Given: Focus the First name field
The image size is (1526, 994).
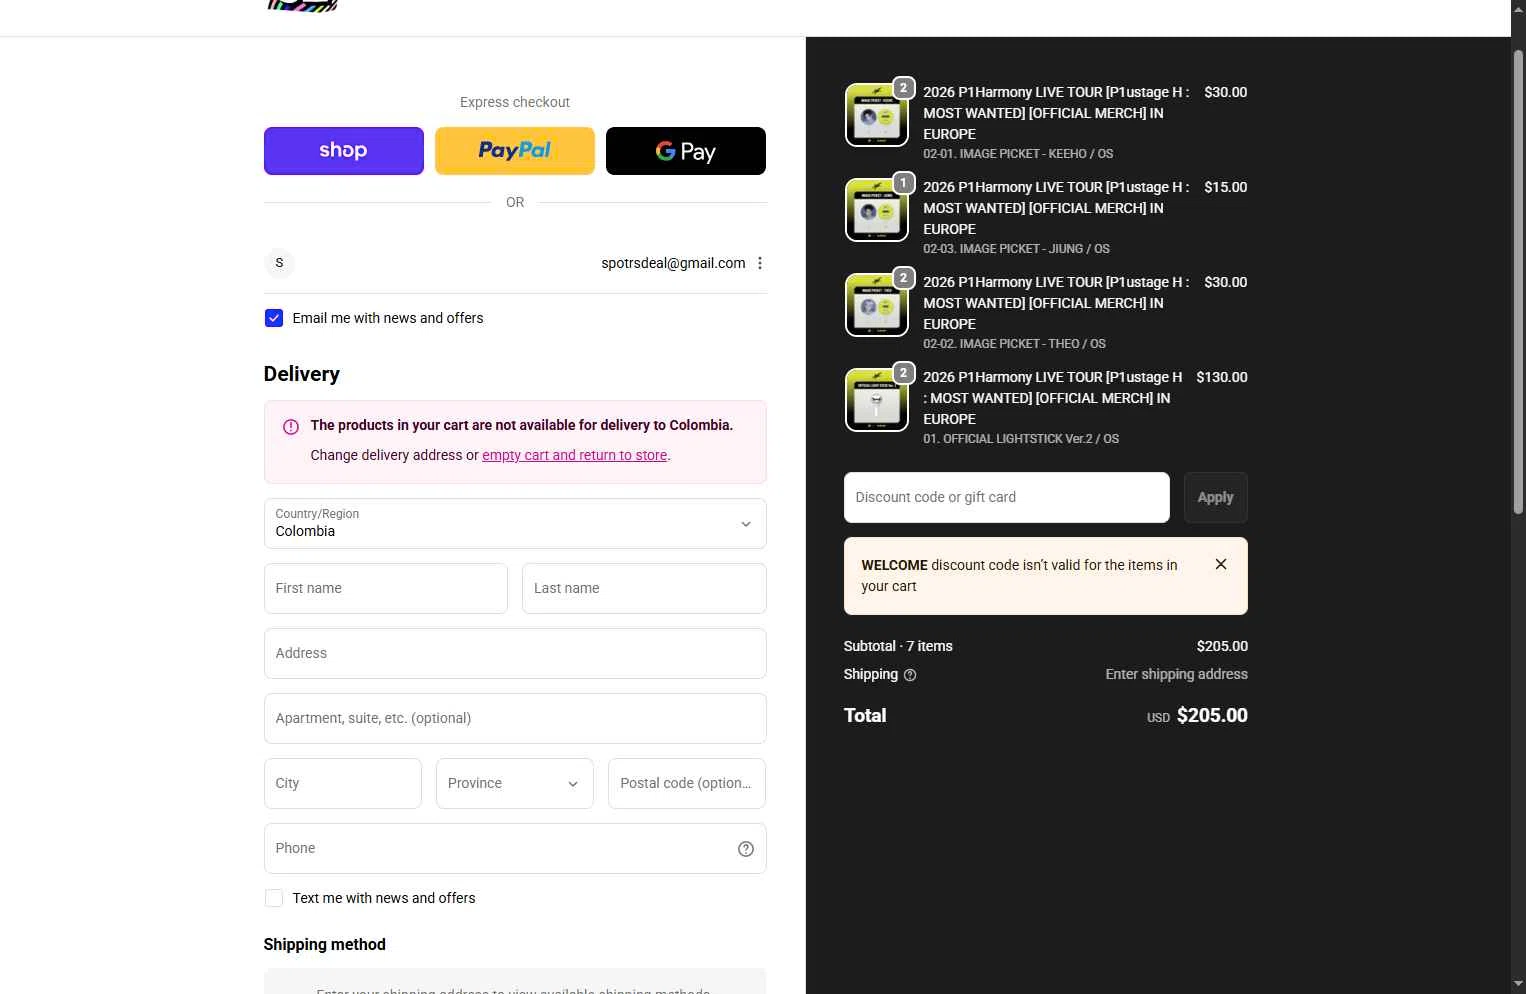Looking at the screenshot, I should click(386, 588).
